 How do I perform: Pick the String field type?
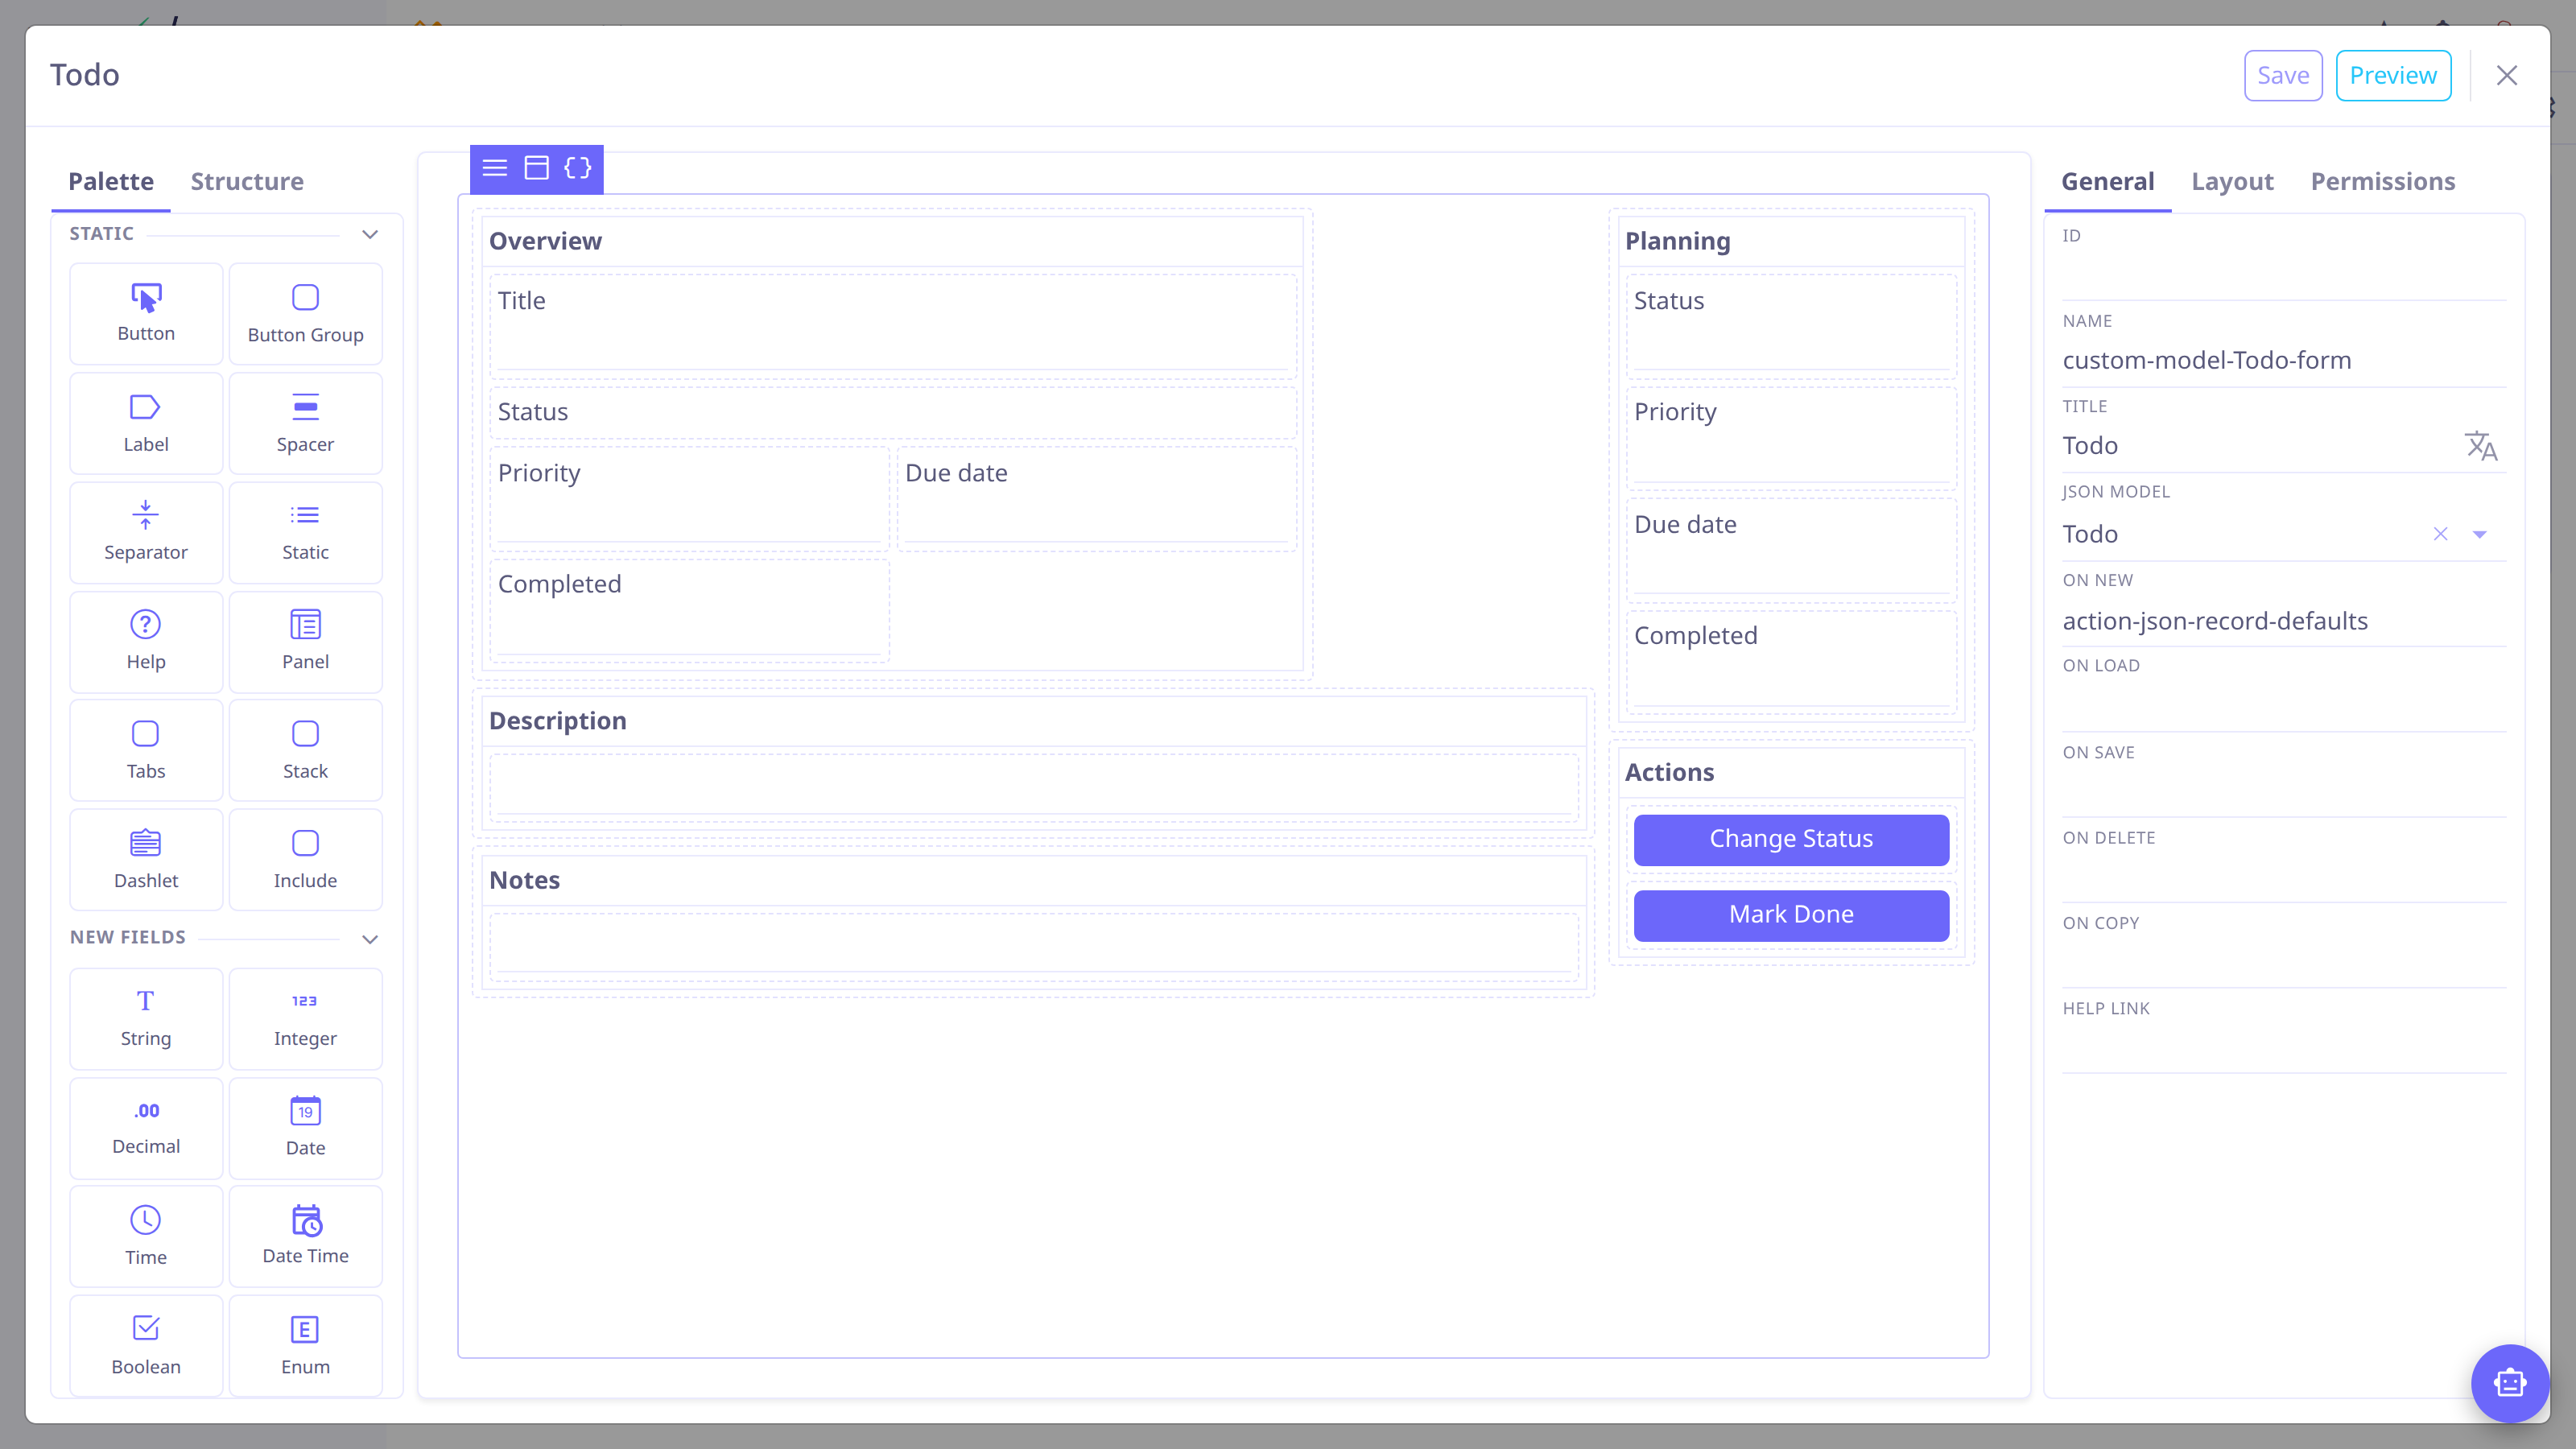tap(146, 1018)
